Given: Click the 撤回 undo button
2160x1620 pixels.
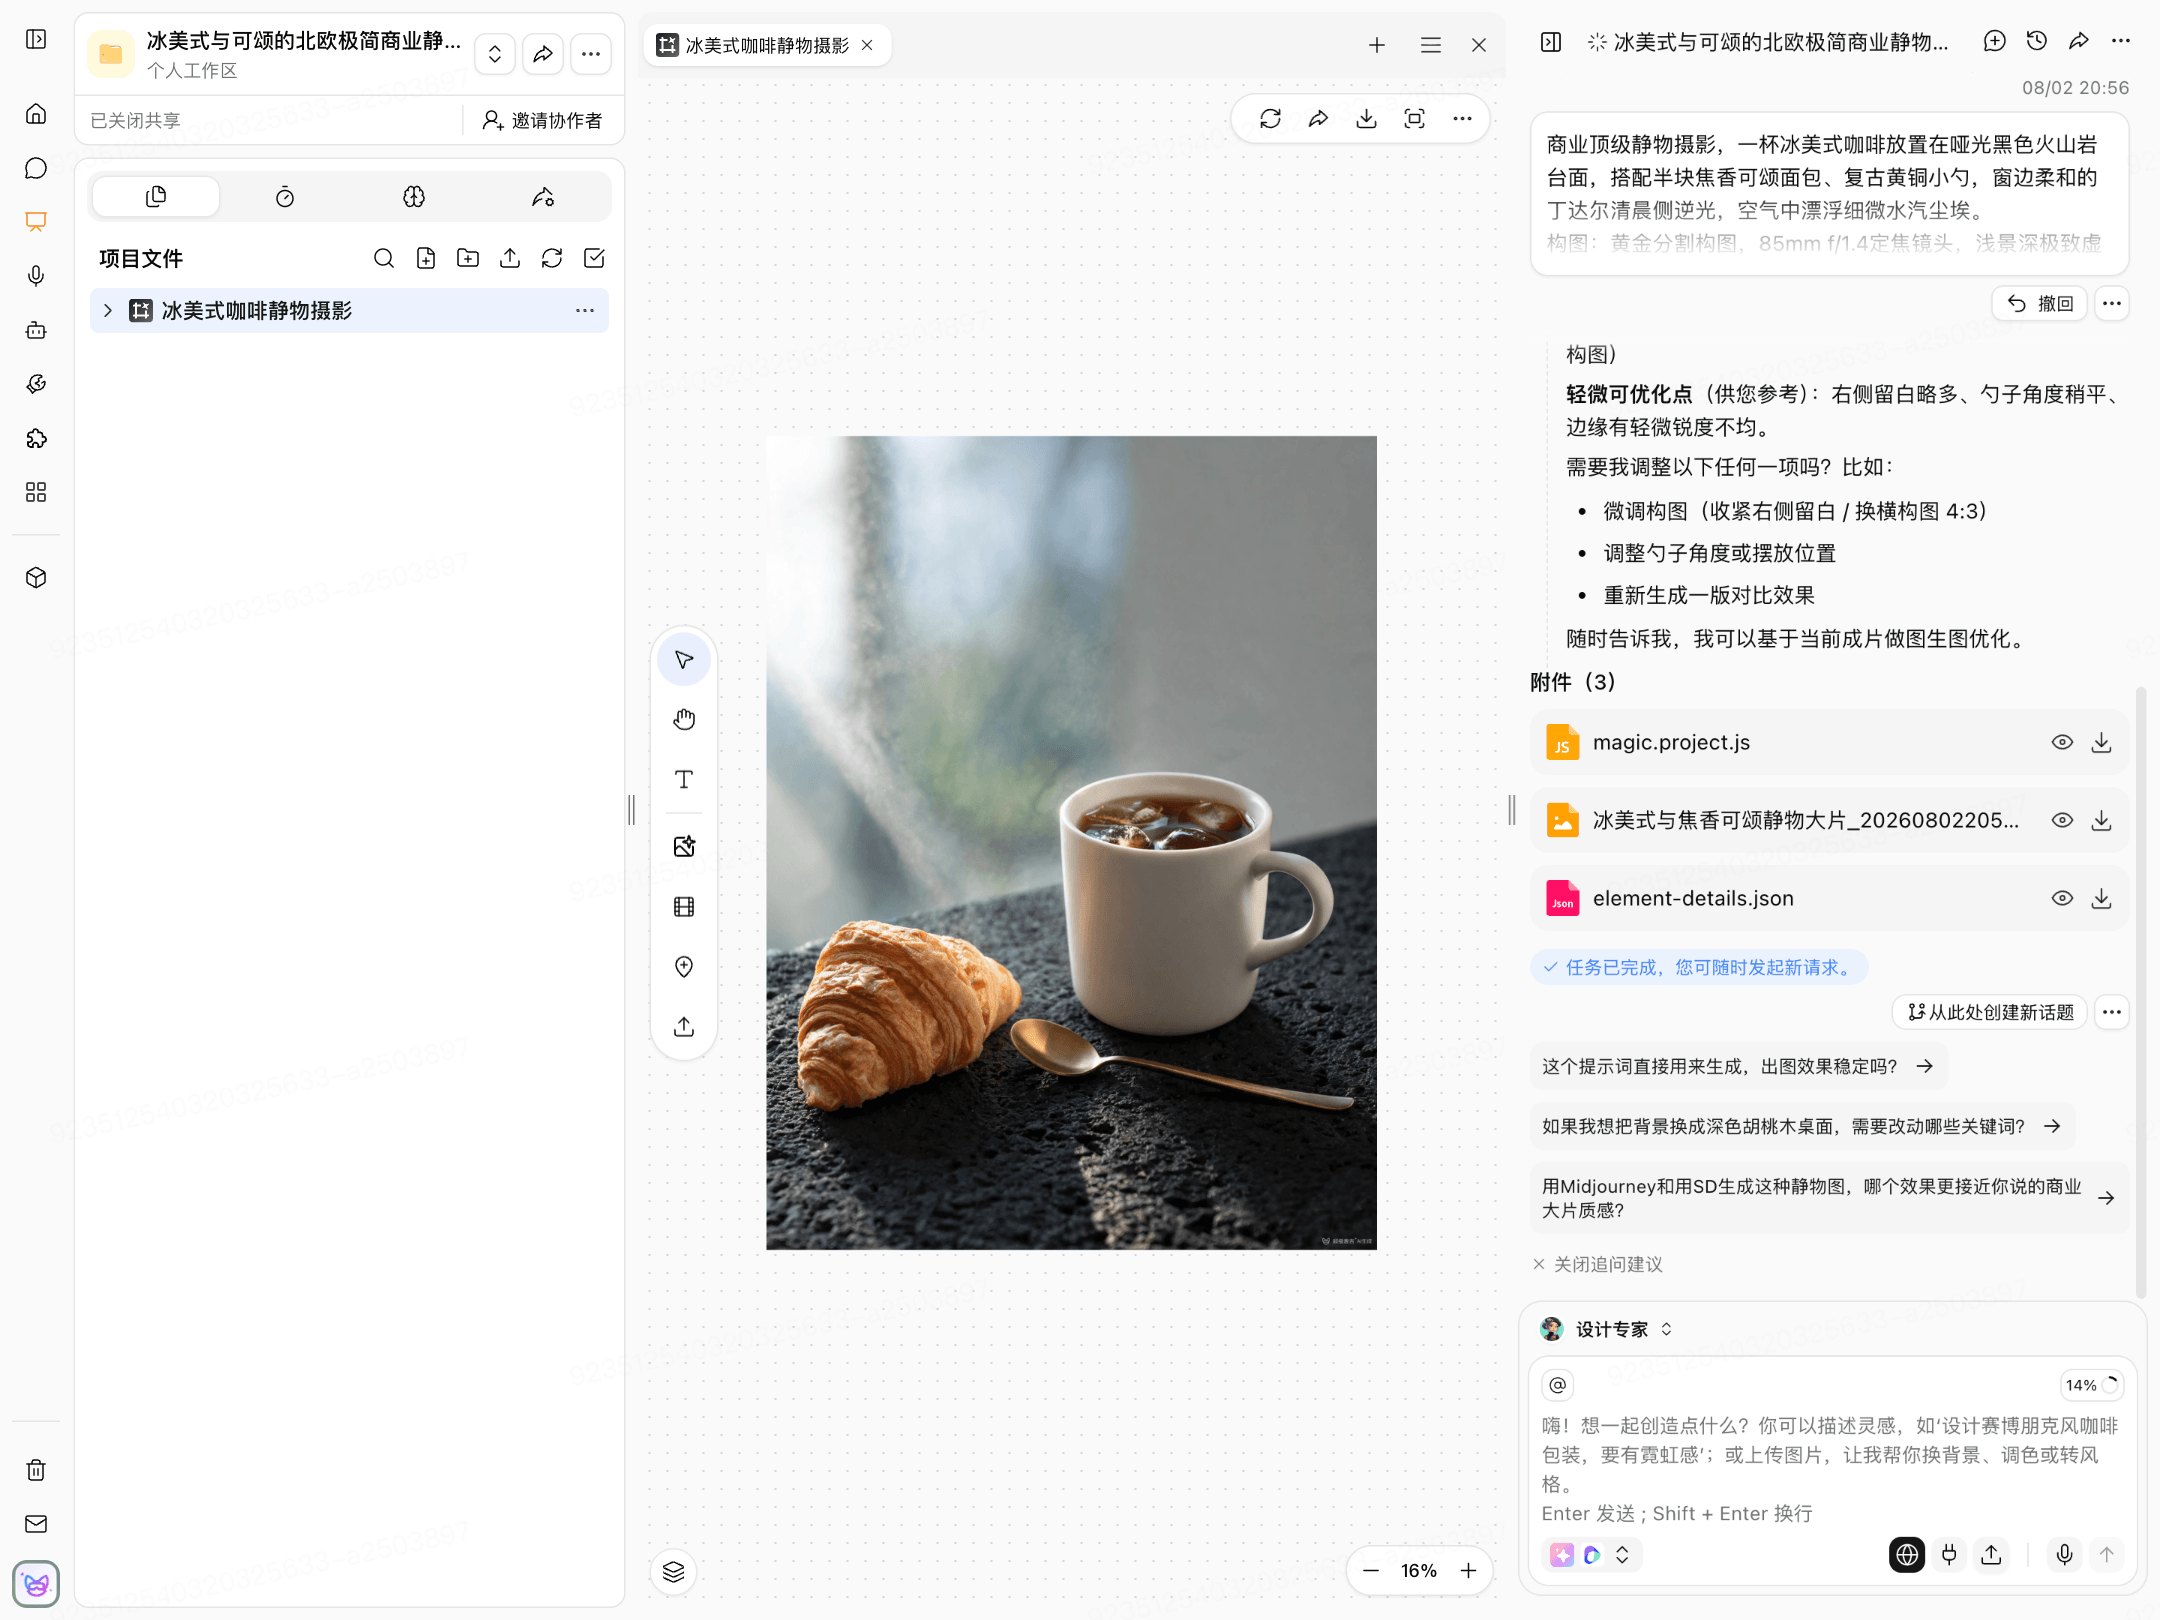Looking at the screenshot, I should coord(2040,304).
